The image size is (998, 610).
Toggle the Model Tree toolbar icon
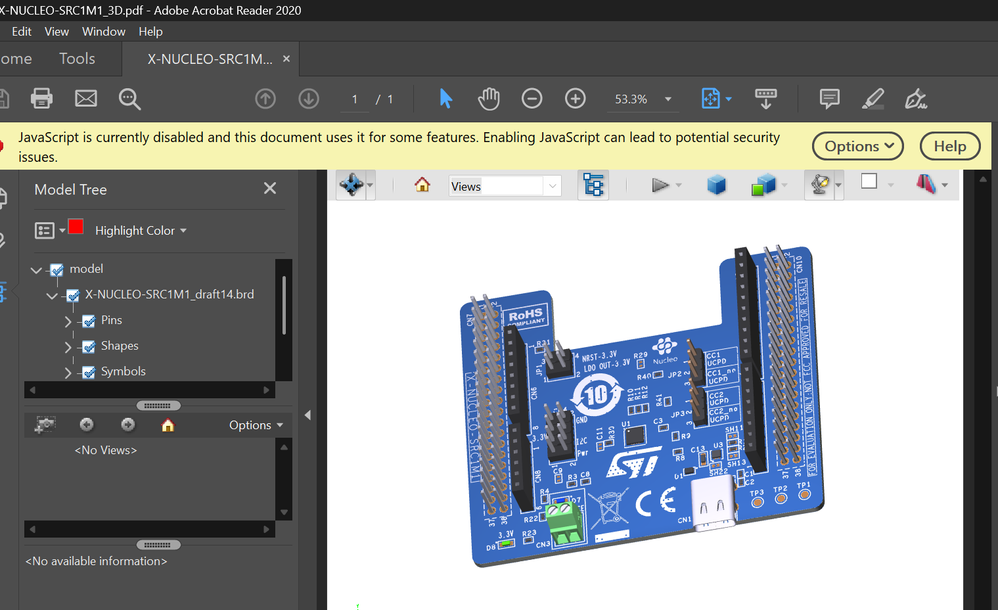tap(593, 185)
